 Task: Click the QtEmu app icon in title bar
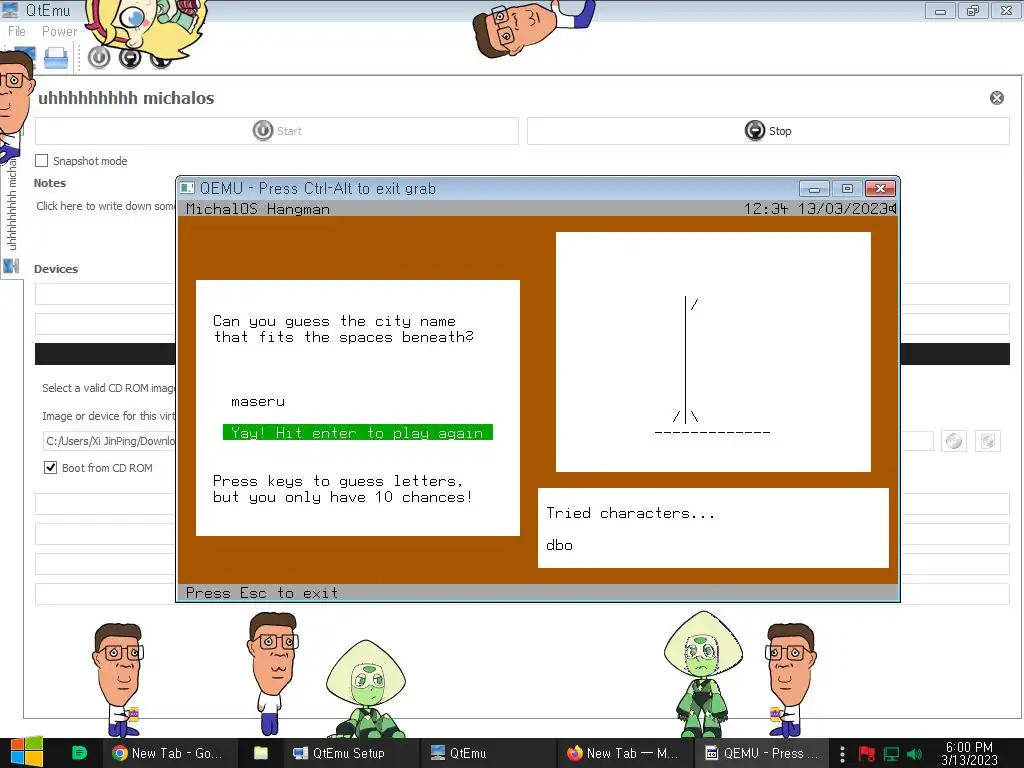10,10
